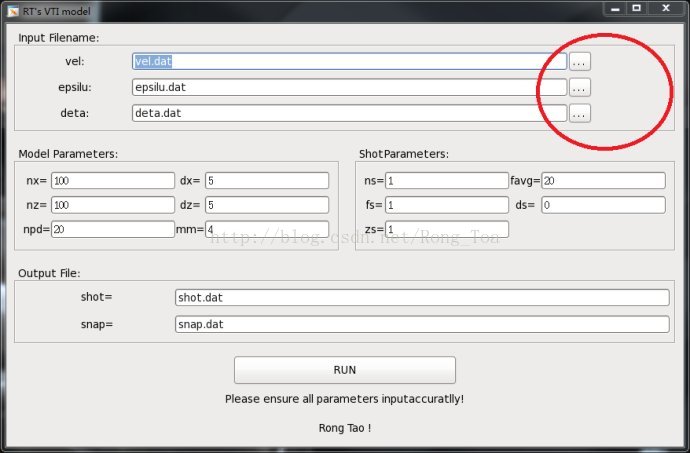This screenshot has width=690, height=453.
Task: Click the 'epsilu:' label
Action: coord(75,87)
